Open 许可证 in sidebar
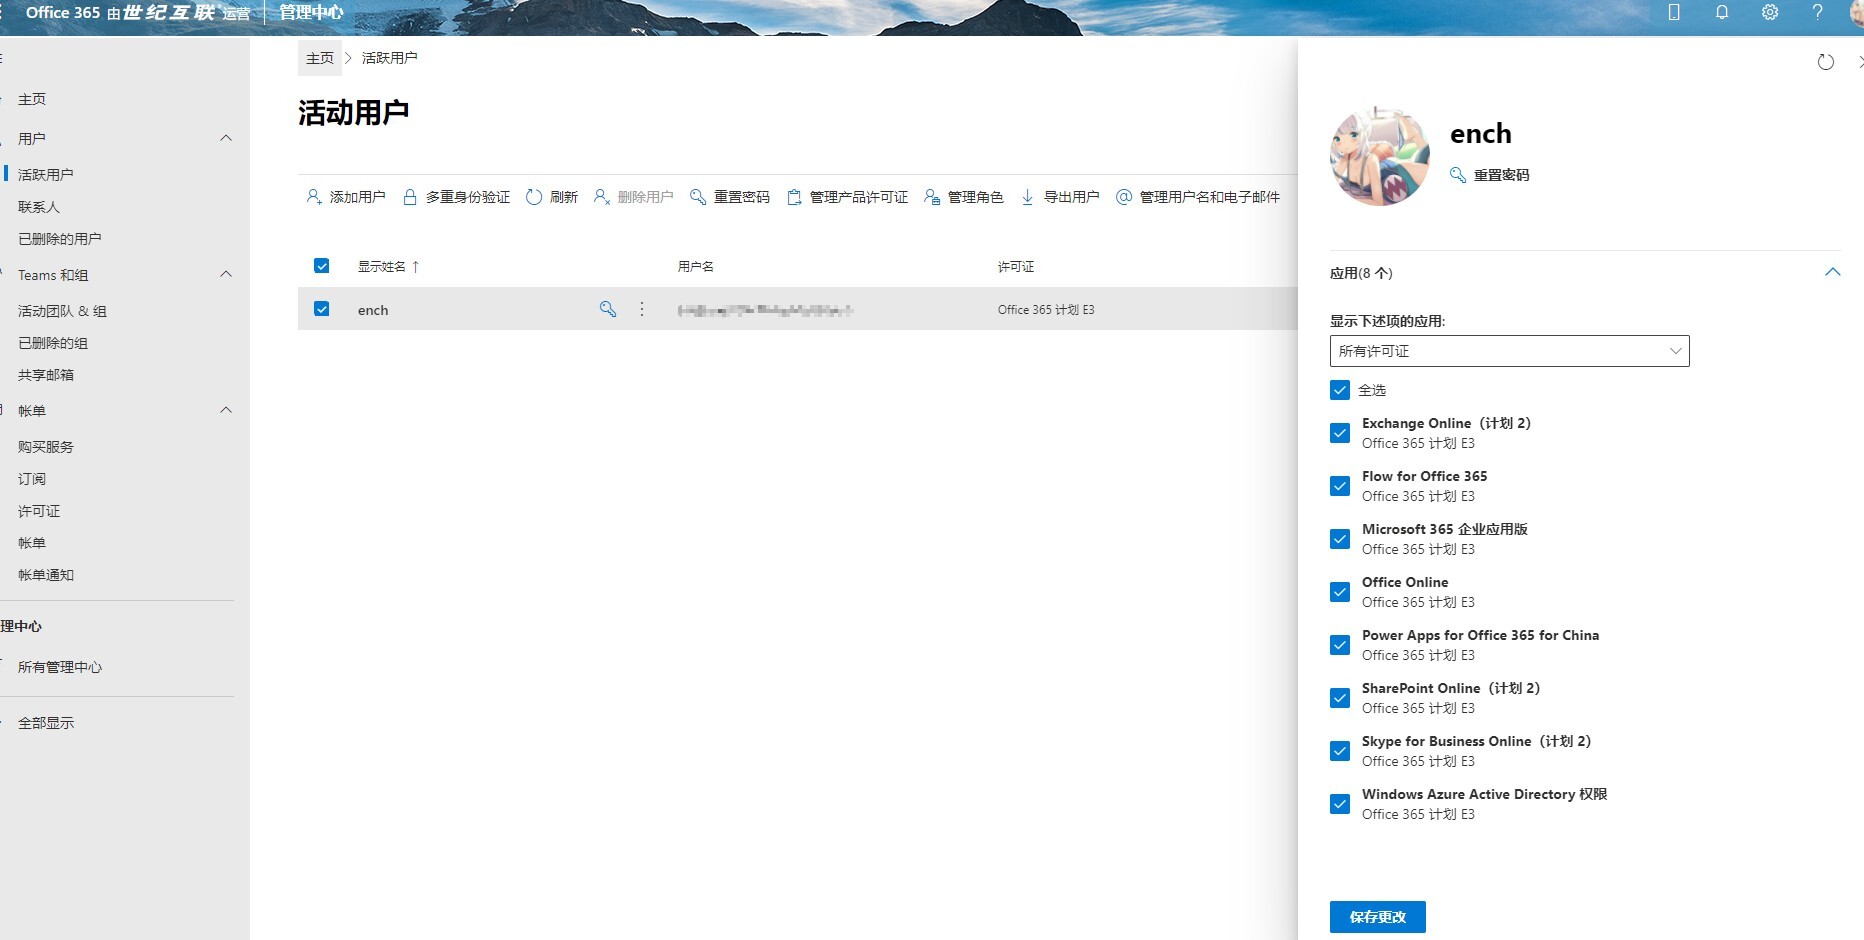This screenshot has width=1864, height=940. pos(39,511)
